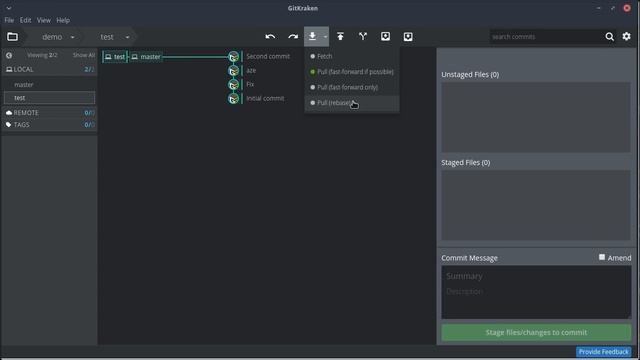Collapse the left panel arrow icon
640x360 pixels.
pyautogui.click(x=9, y=55)
